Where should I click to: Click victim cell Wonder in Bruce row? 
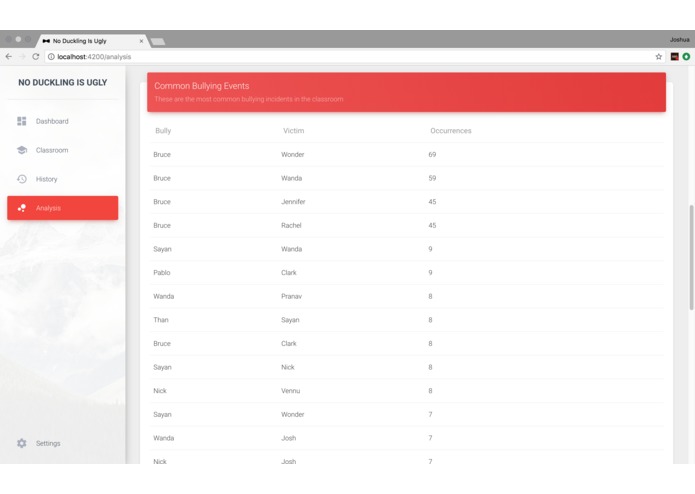pyautogui.click(x=293, y=155)
